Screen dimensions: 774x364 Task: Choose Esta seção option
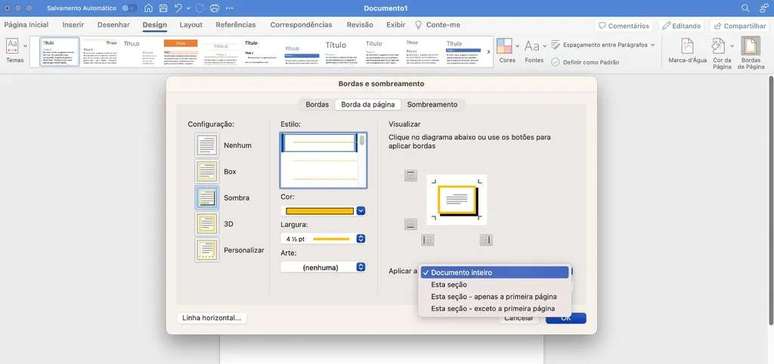click(x=495, y=284)
